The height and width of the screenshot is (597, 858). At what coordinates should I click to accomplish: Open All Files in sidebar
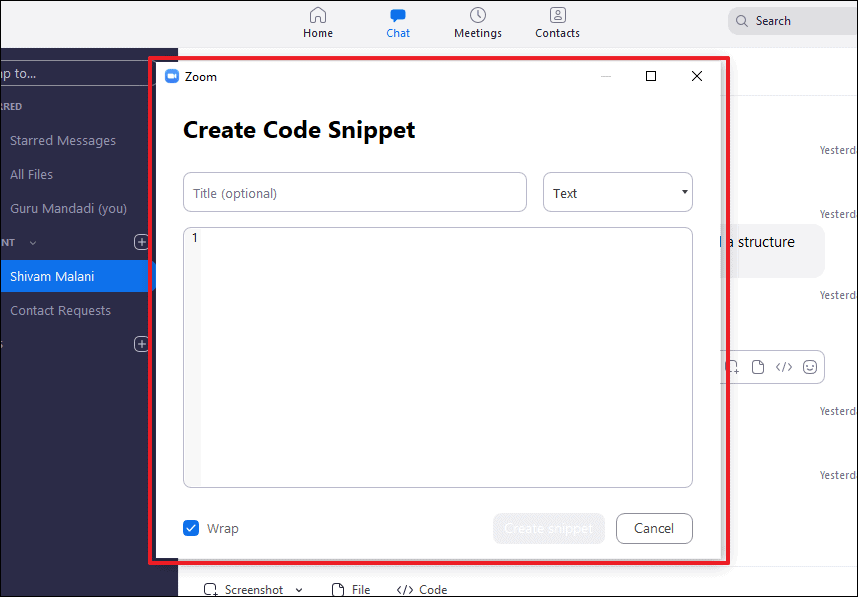click(x=32, y=175)
